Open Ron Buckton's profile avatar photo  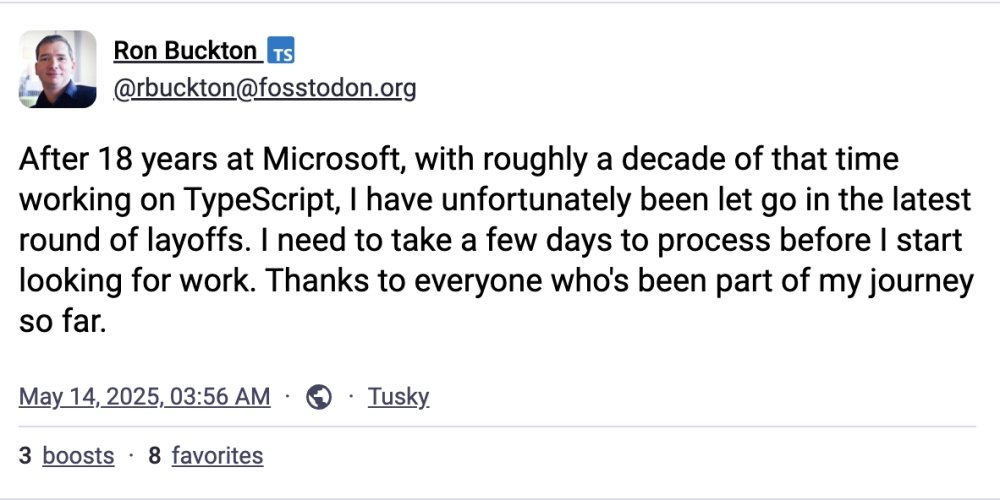[x=57, y=69]
